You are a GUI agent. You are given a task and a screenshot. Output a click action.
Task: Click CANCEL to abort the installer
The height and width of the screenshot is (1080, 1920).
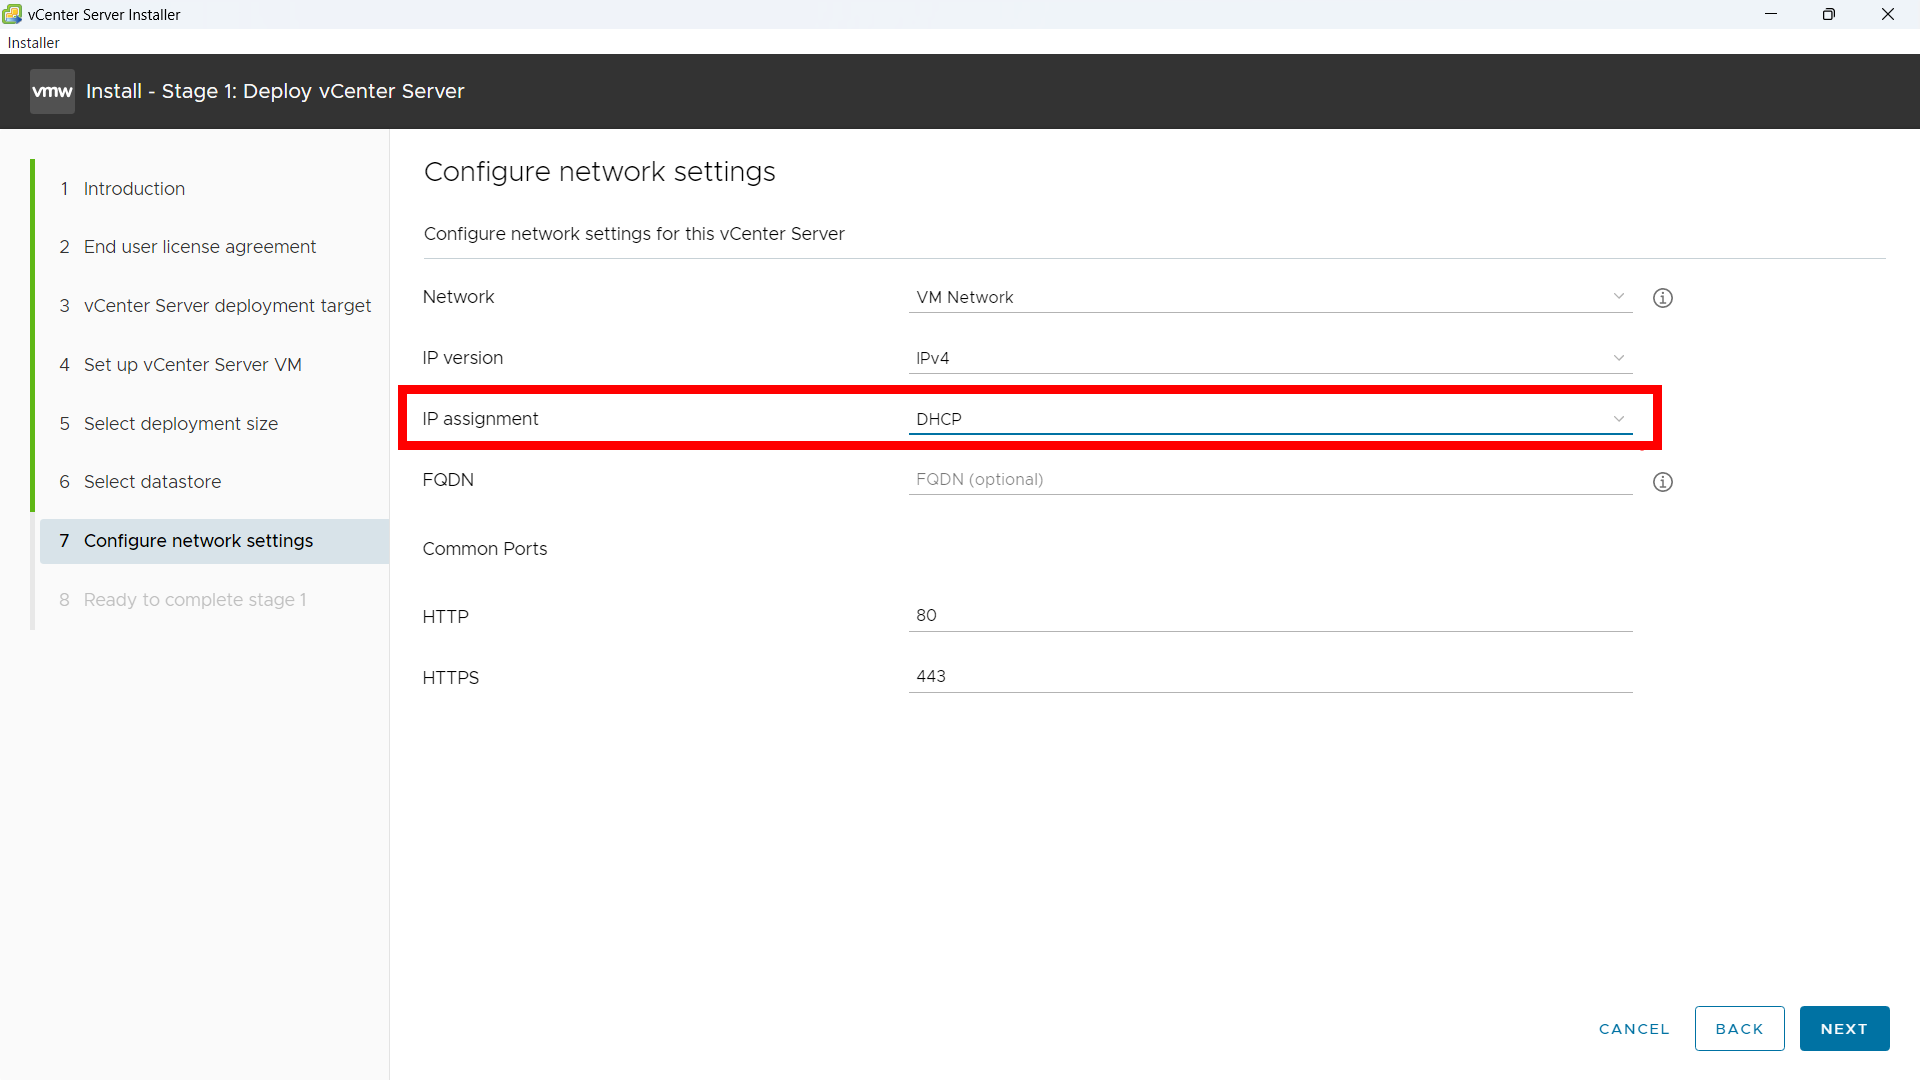(1633, 1029)
